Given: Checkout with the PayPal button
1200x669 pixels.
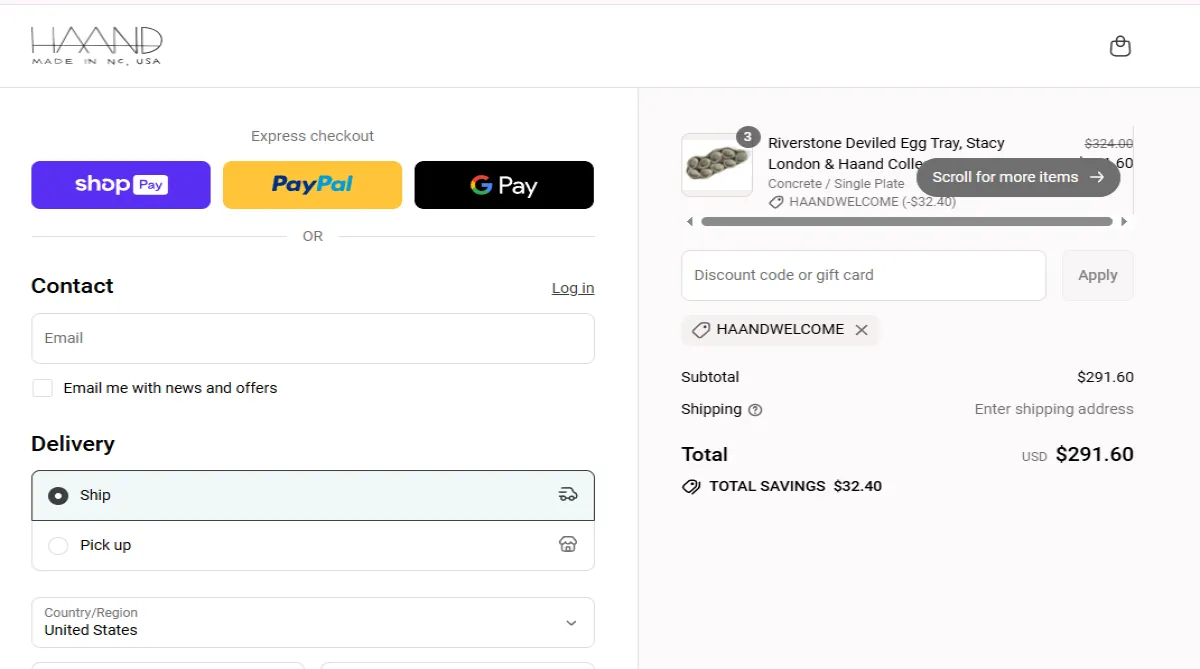Looking at the screenshot, I should 312,184.
